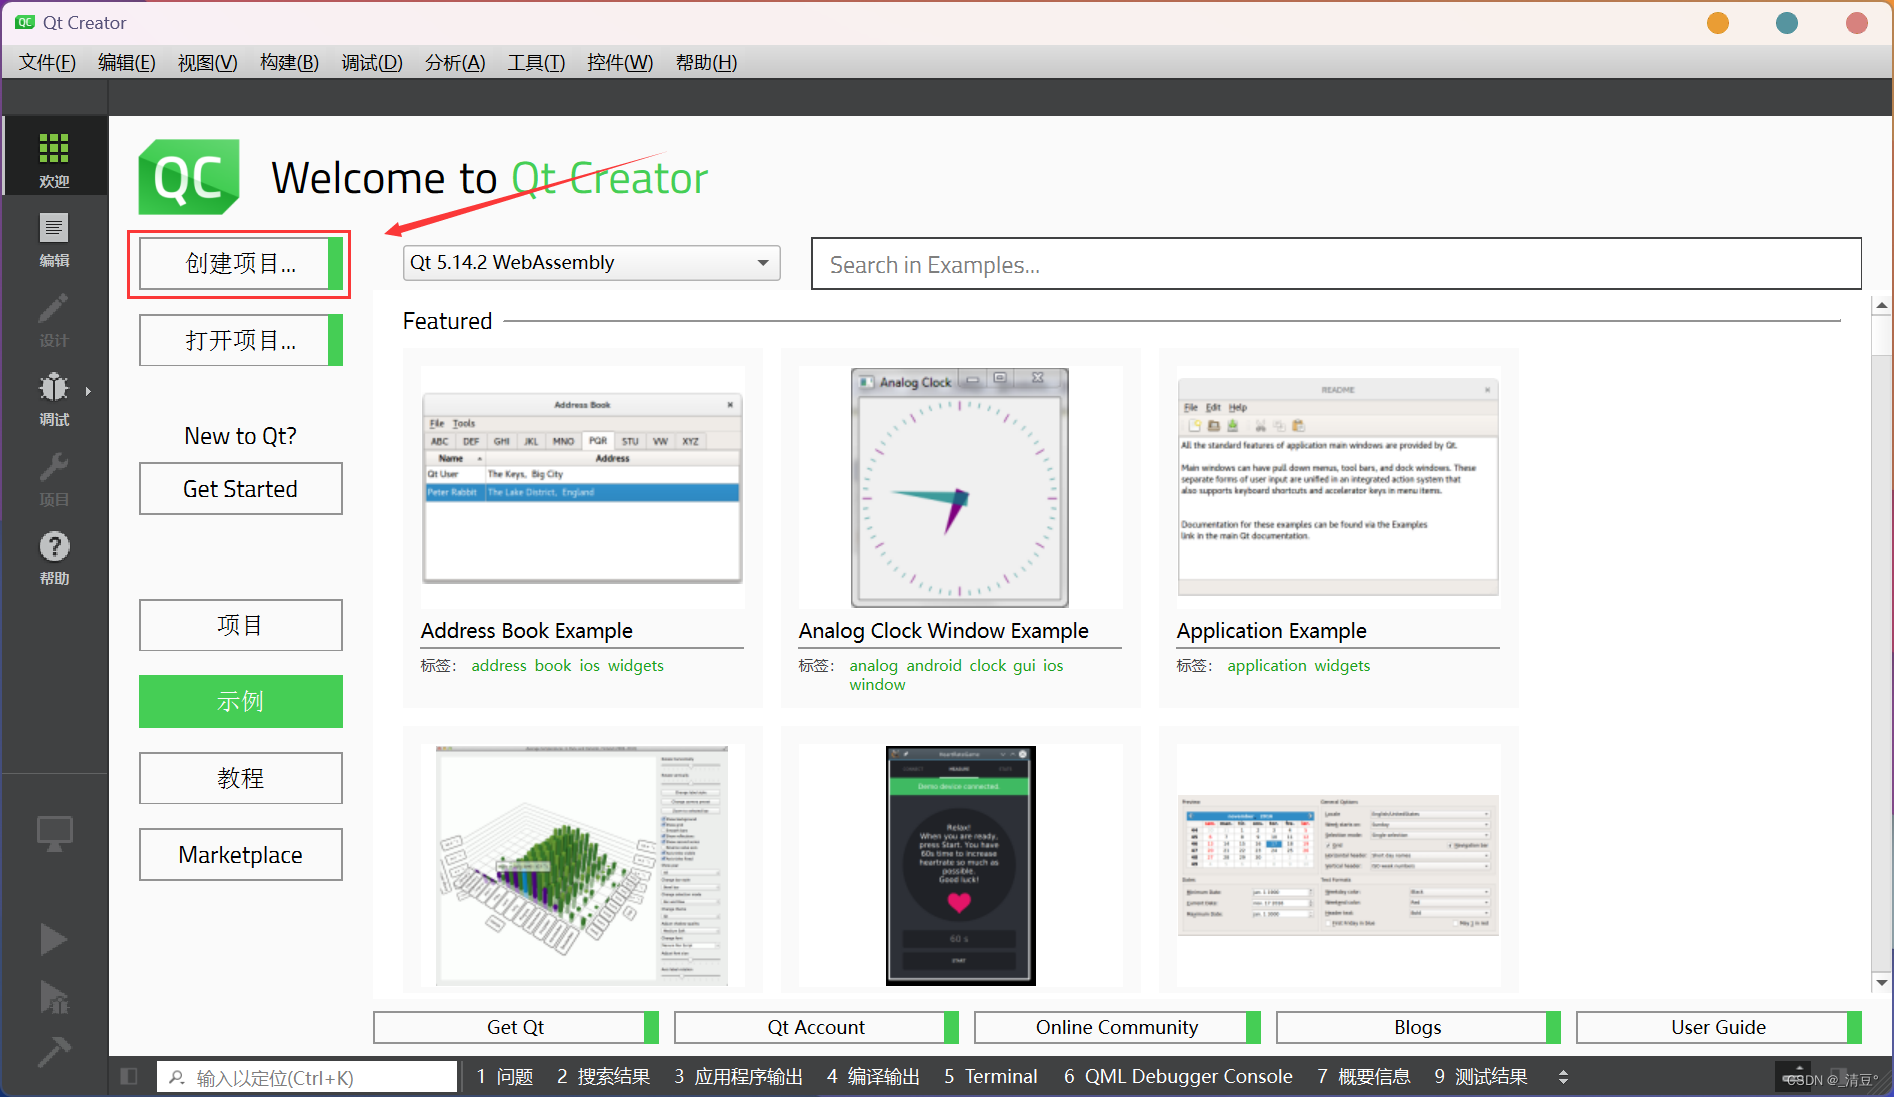Open the 9 测试结果 pane

pyautogui.click(x=1481, y=1077)
